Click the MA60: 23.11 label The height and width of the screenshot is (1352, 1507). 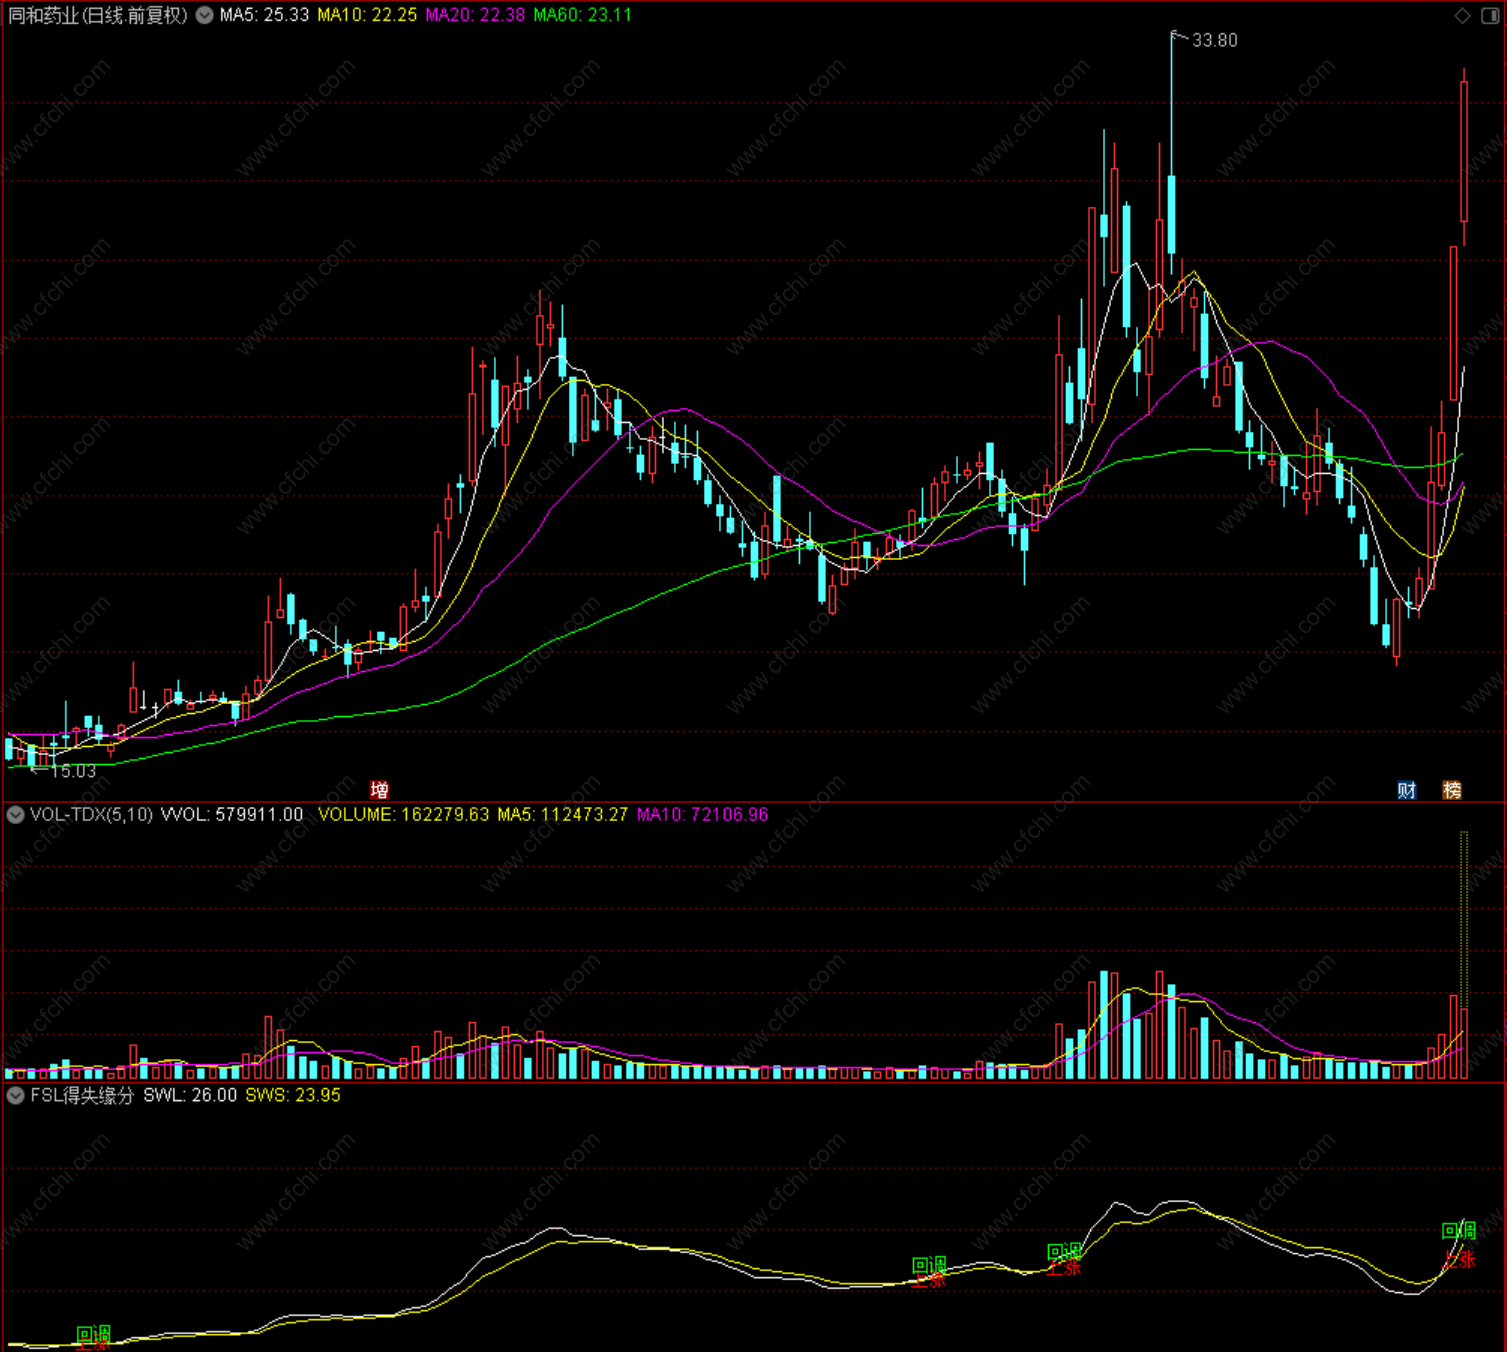[x=583, y=15]
